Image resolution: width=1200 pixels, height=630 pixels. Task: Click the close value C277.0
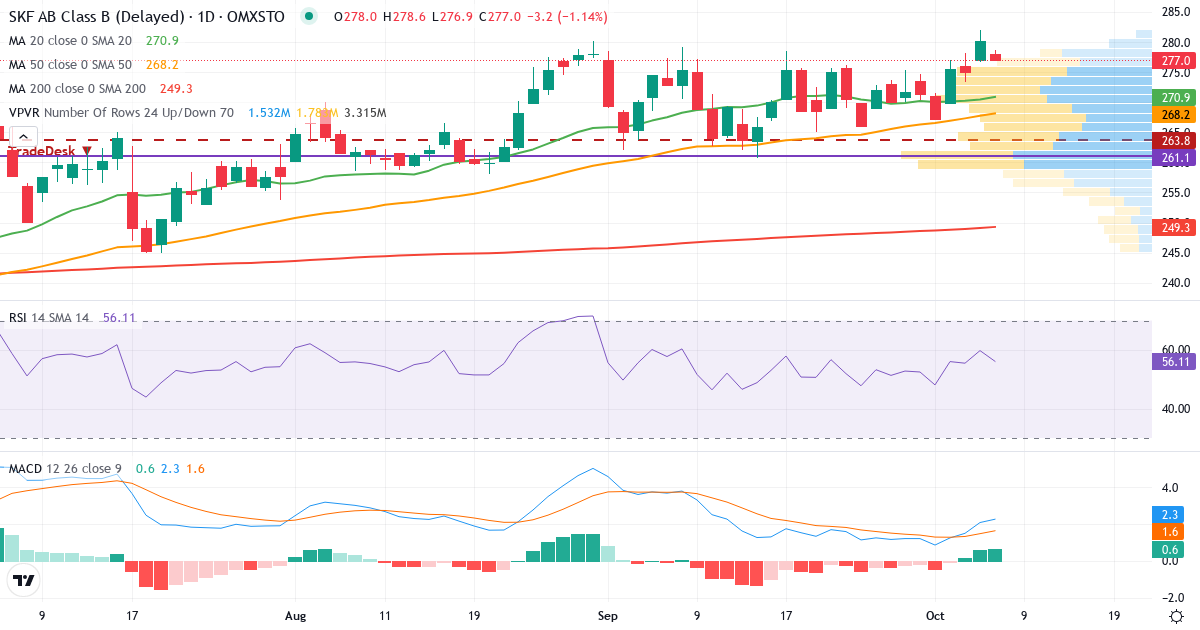click(x=498, y=17)
